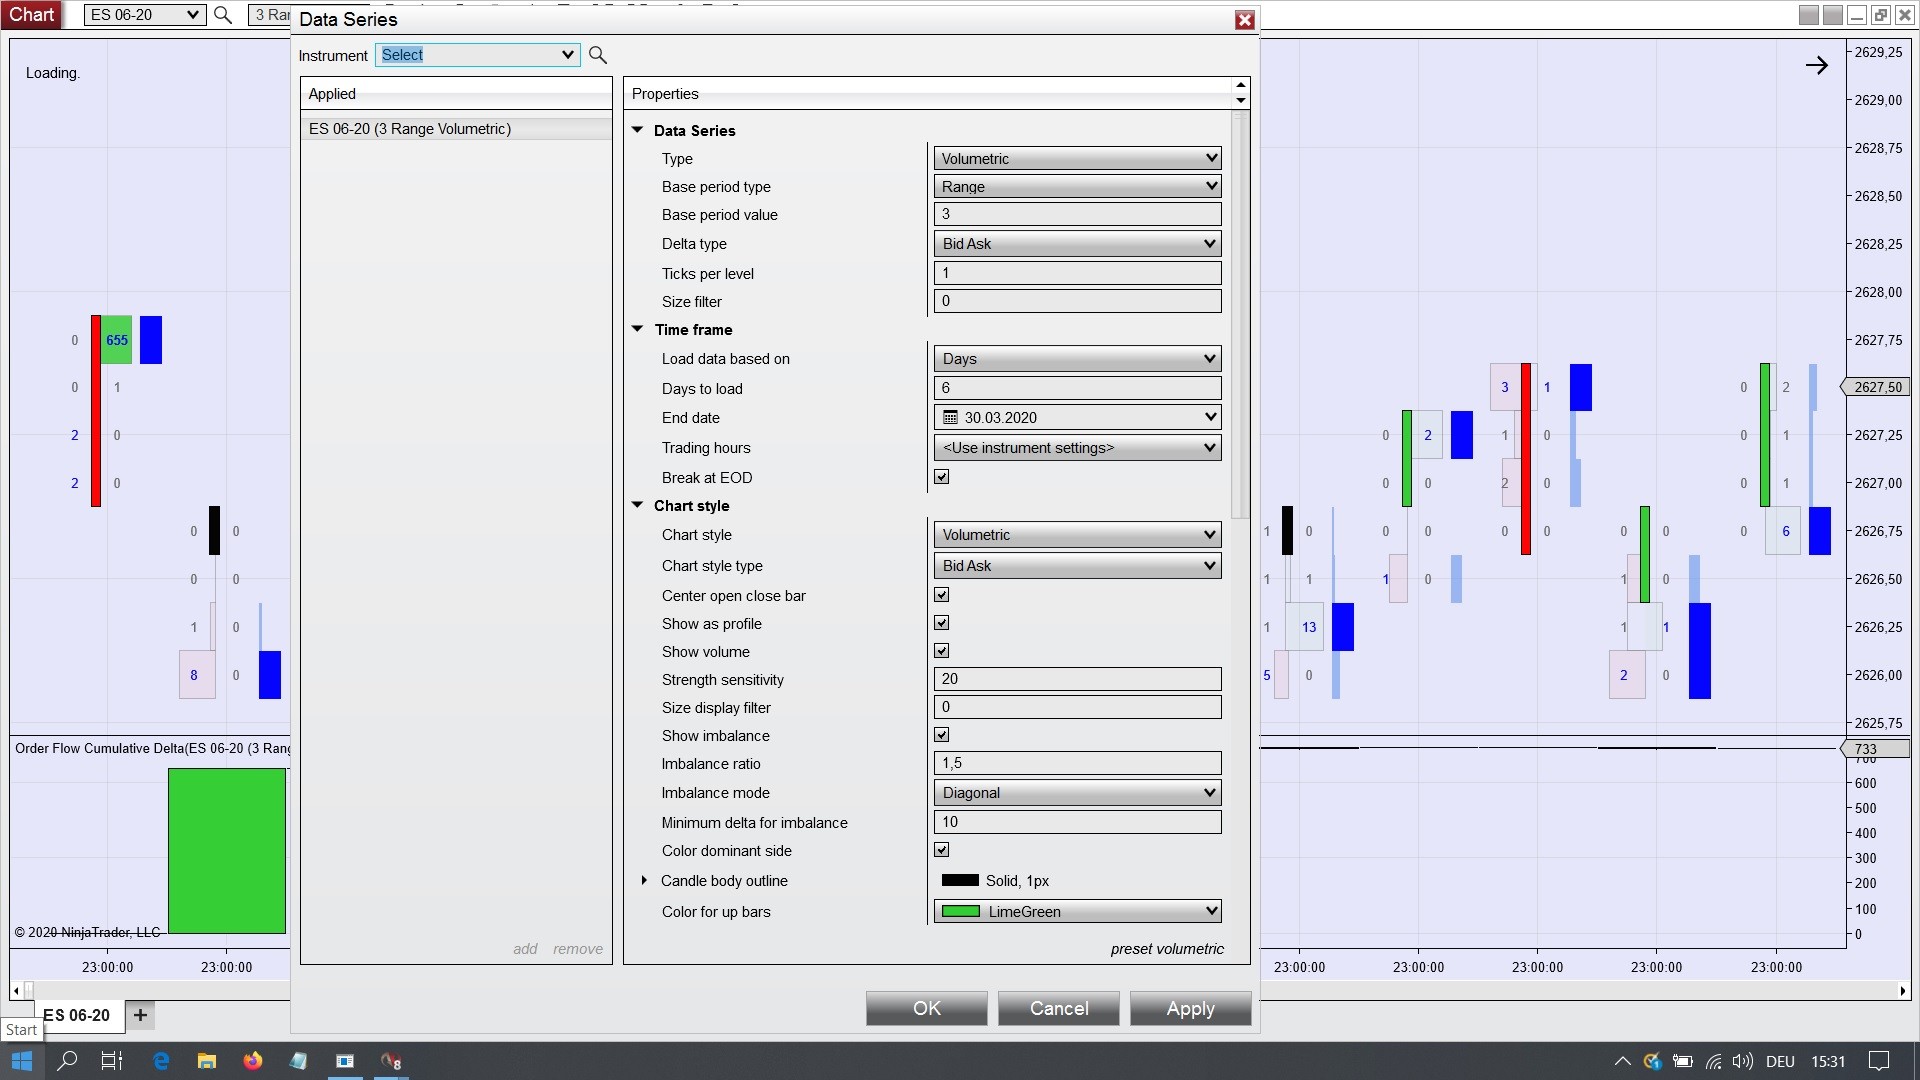Select ES 06-20 (3 Range Volumetric) entry
Viewport: 1920px width, 1080px height.
tap(410, 129)
